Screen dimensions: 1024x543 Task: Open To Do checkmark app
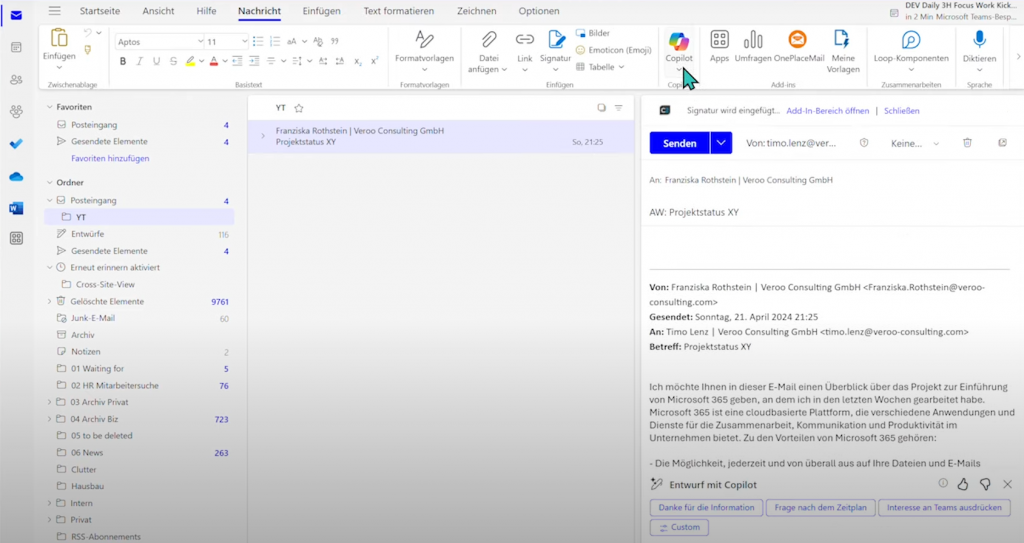coord(16,144)
